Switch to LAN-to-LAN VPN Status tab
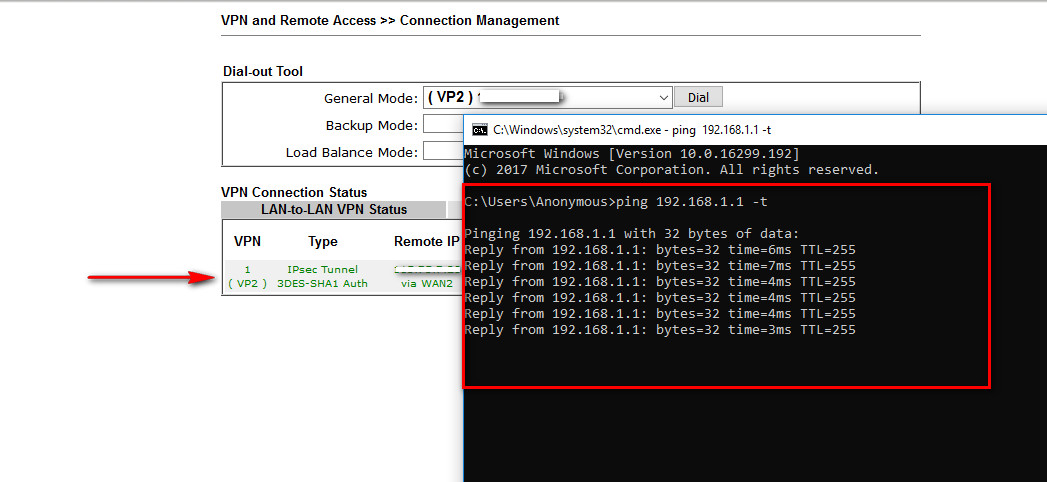 click(x=333, y=210)
